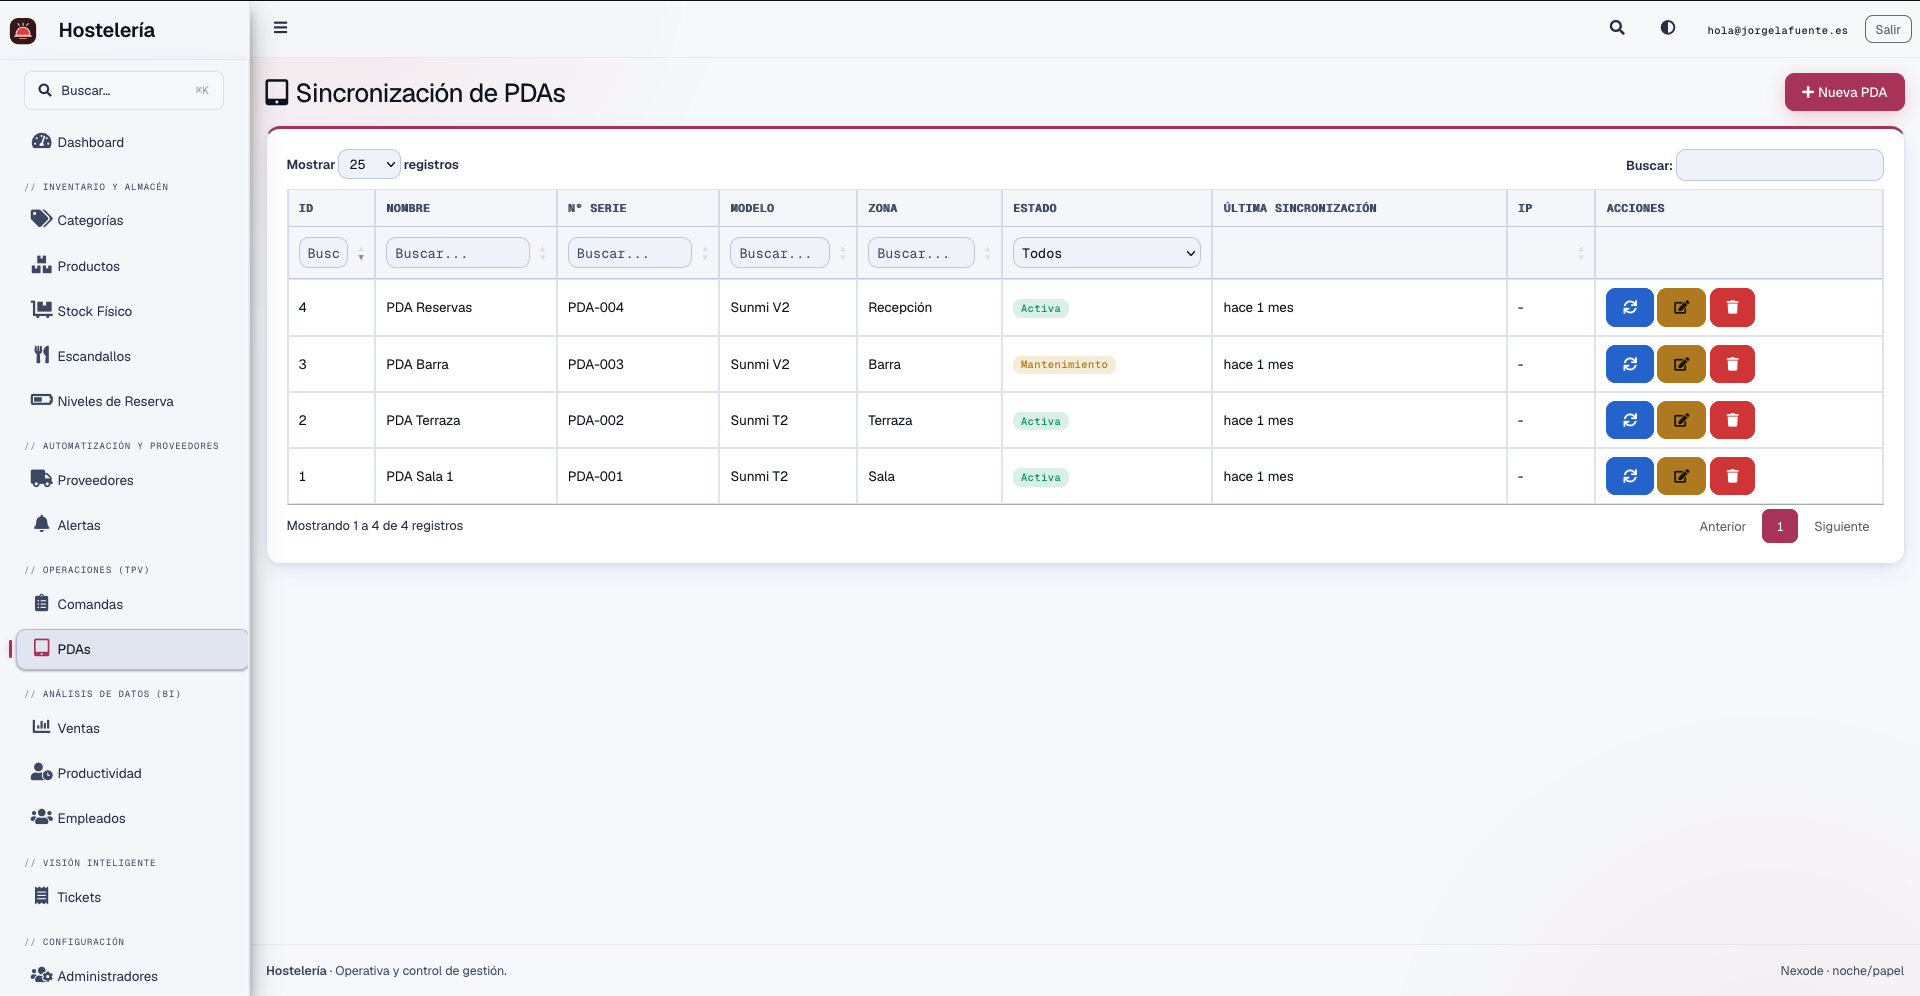Sort table by Nombre column arrows
This screenshot has height=996, width=1920.
[543, 254]
